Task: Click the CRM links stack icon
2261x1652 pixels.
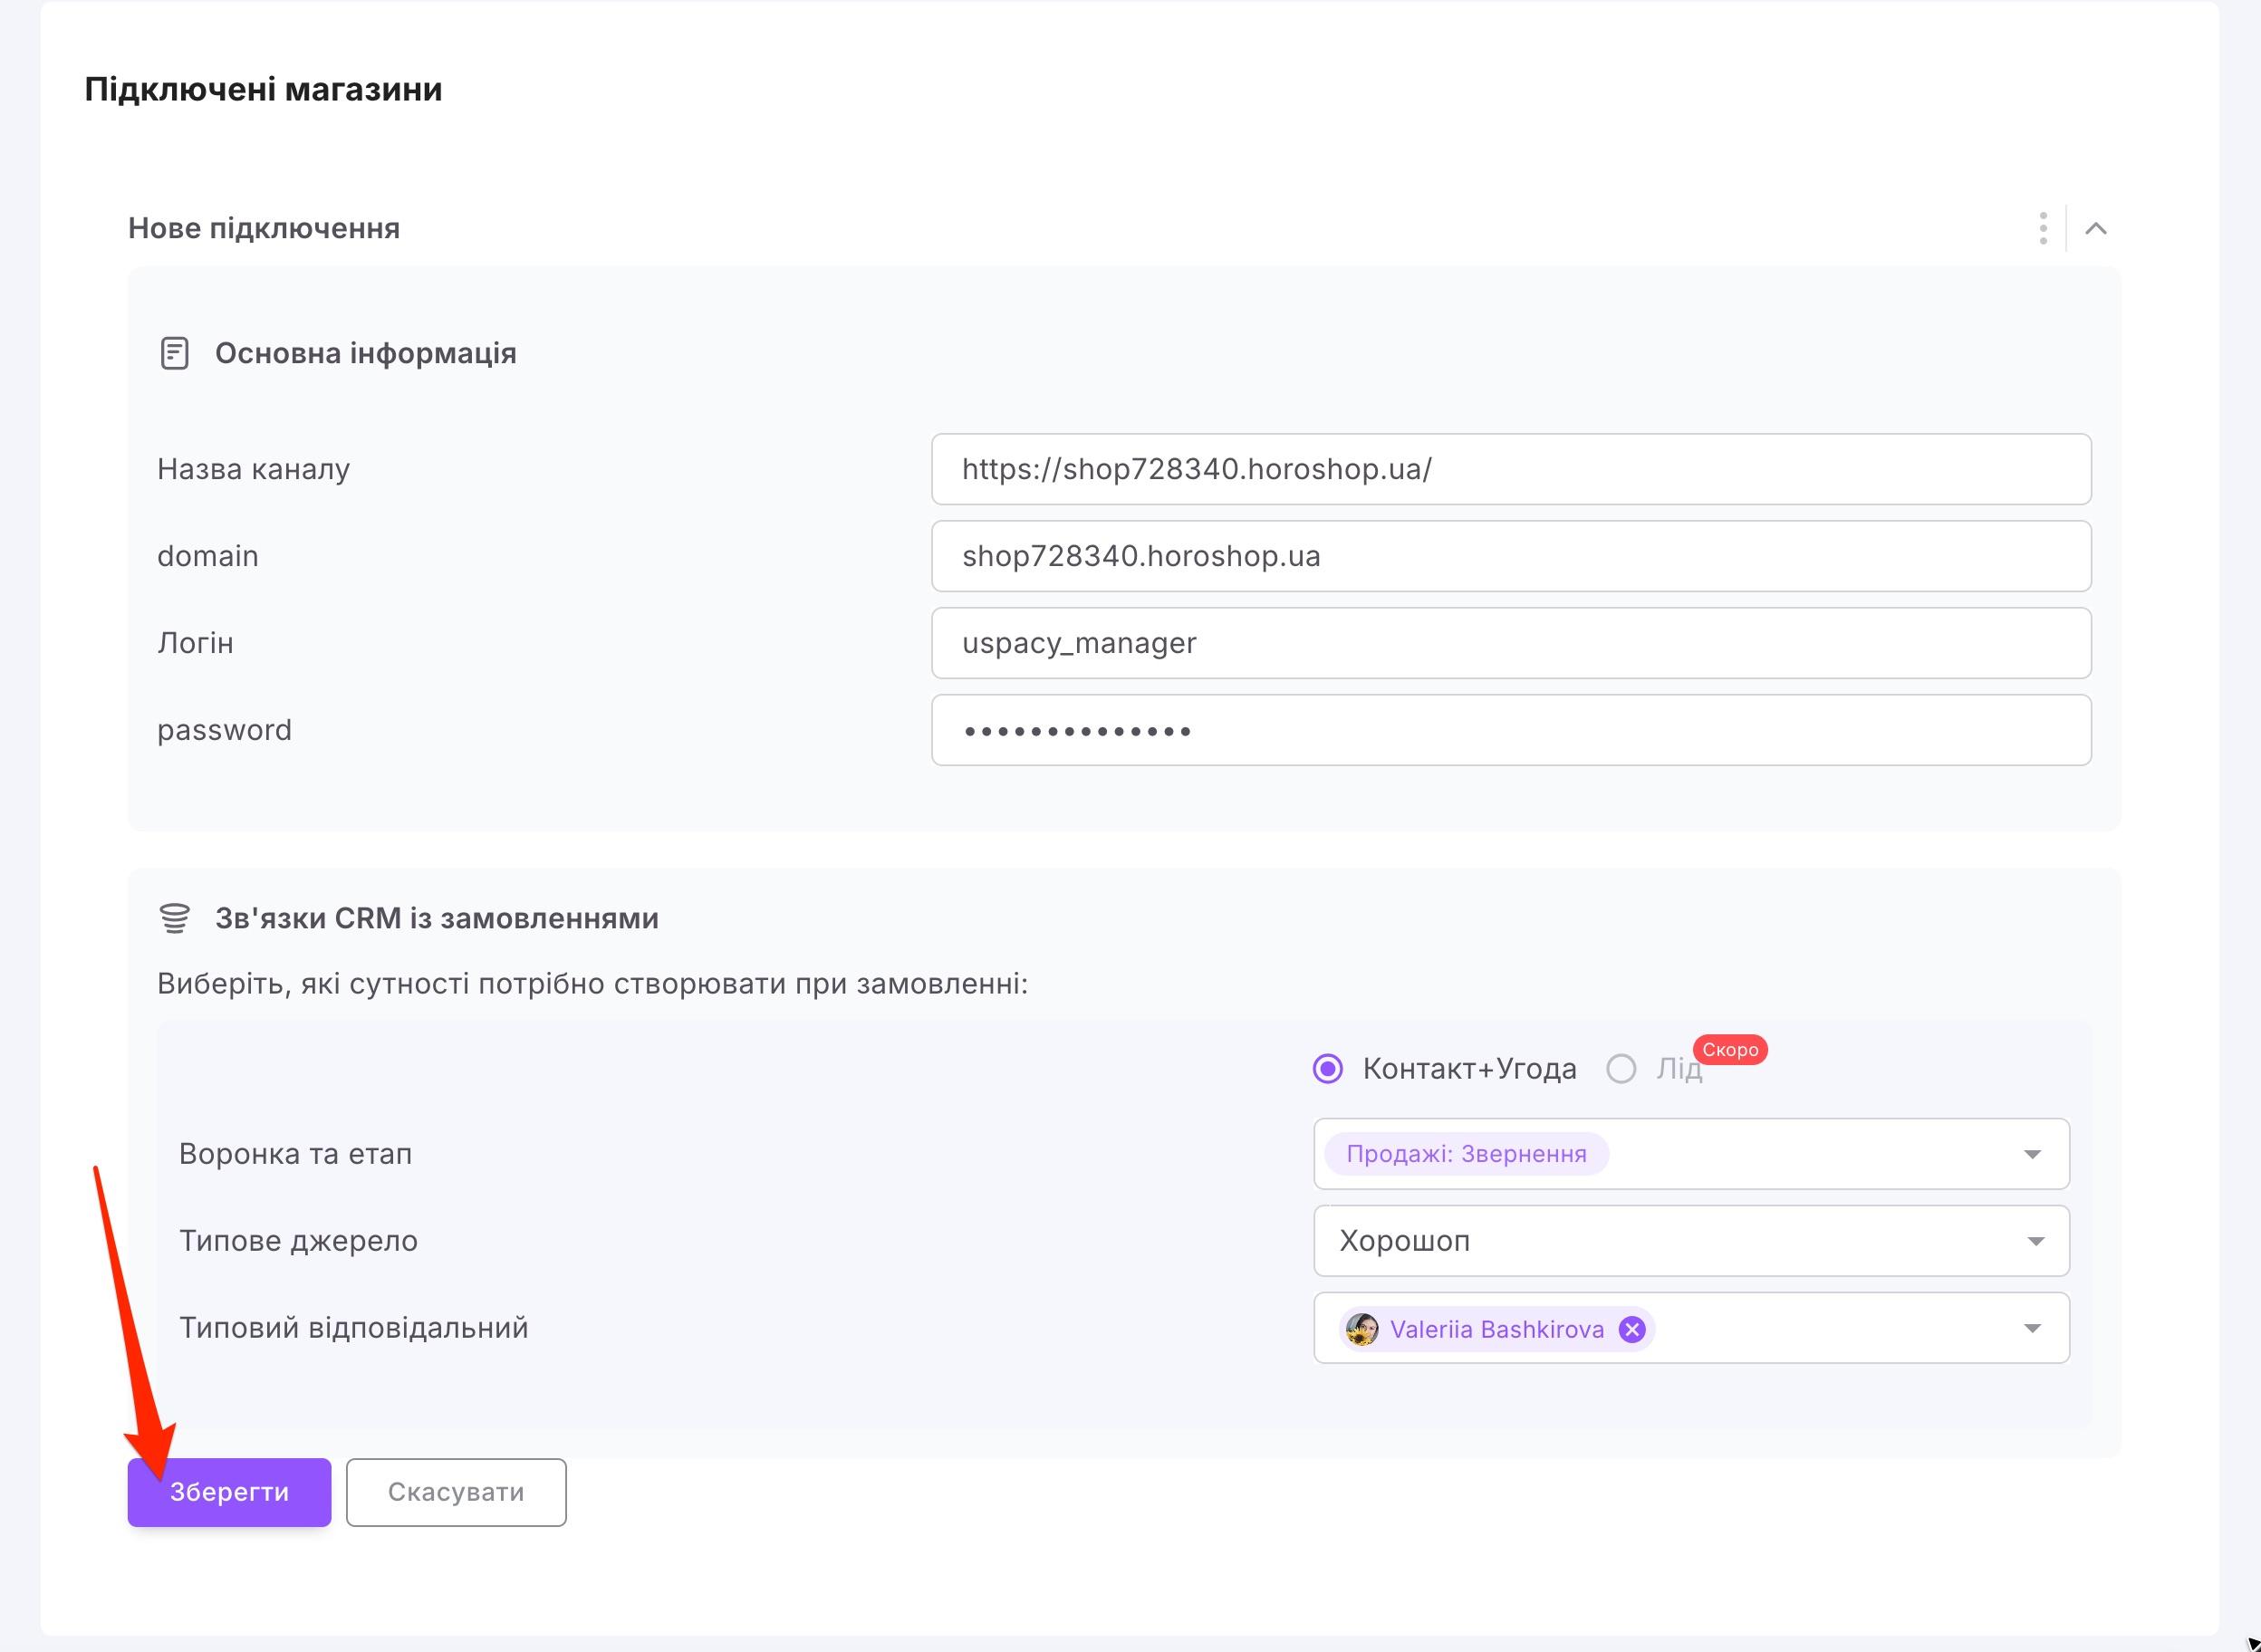Action: tap(175, 918)
